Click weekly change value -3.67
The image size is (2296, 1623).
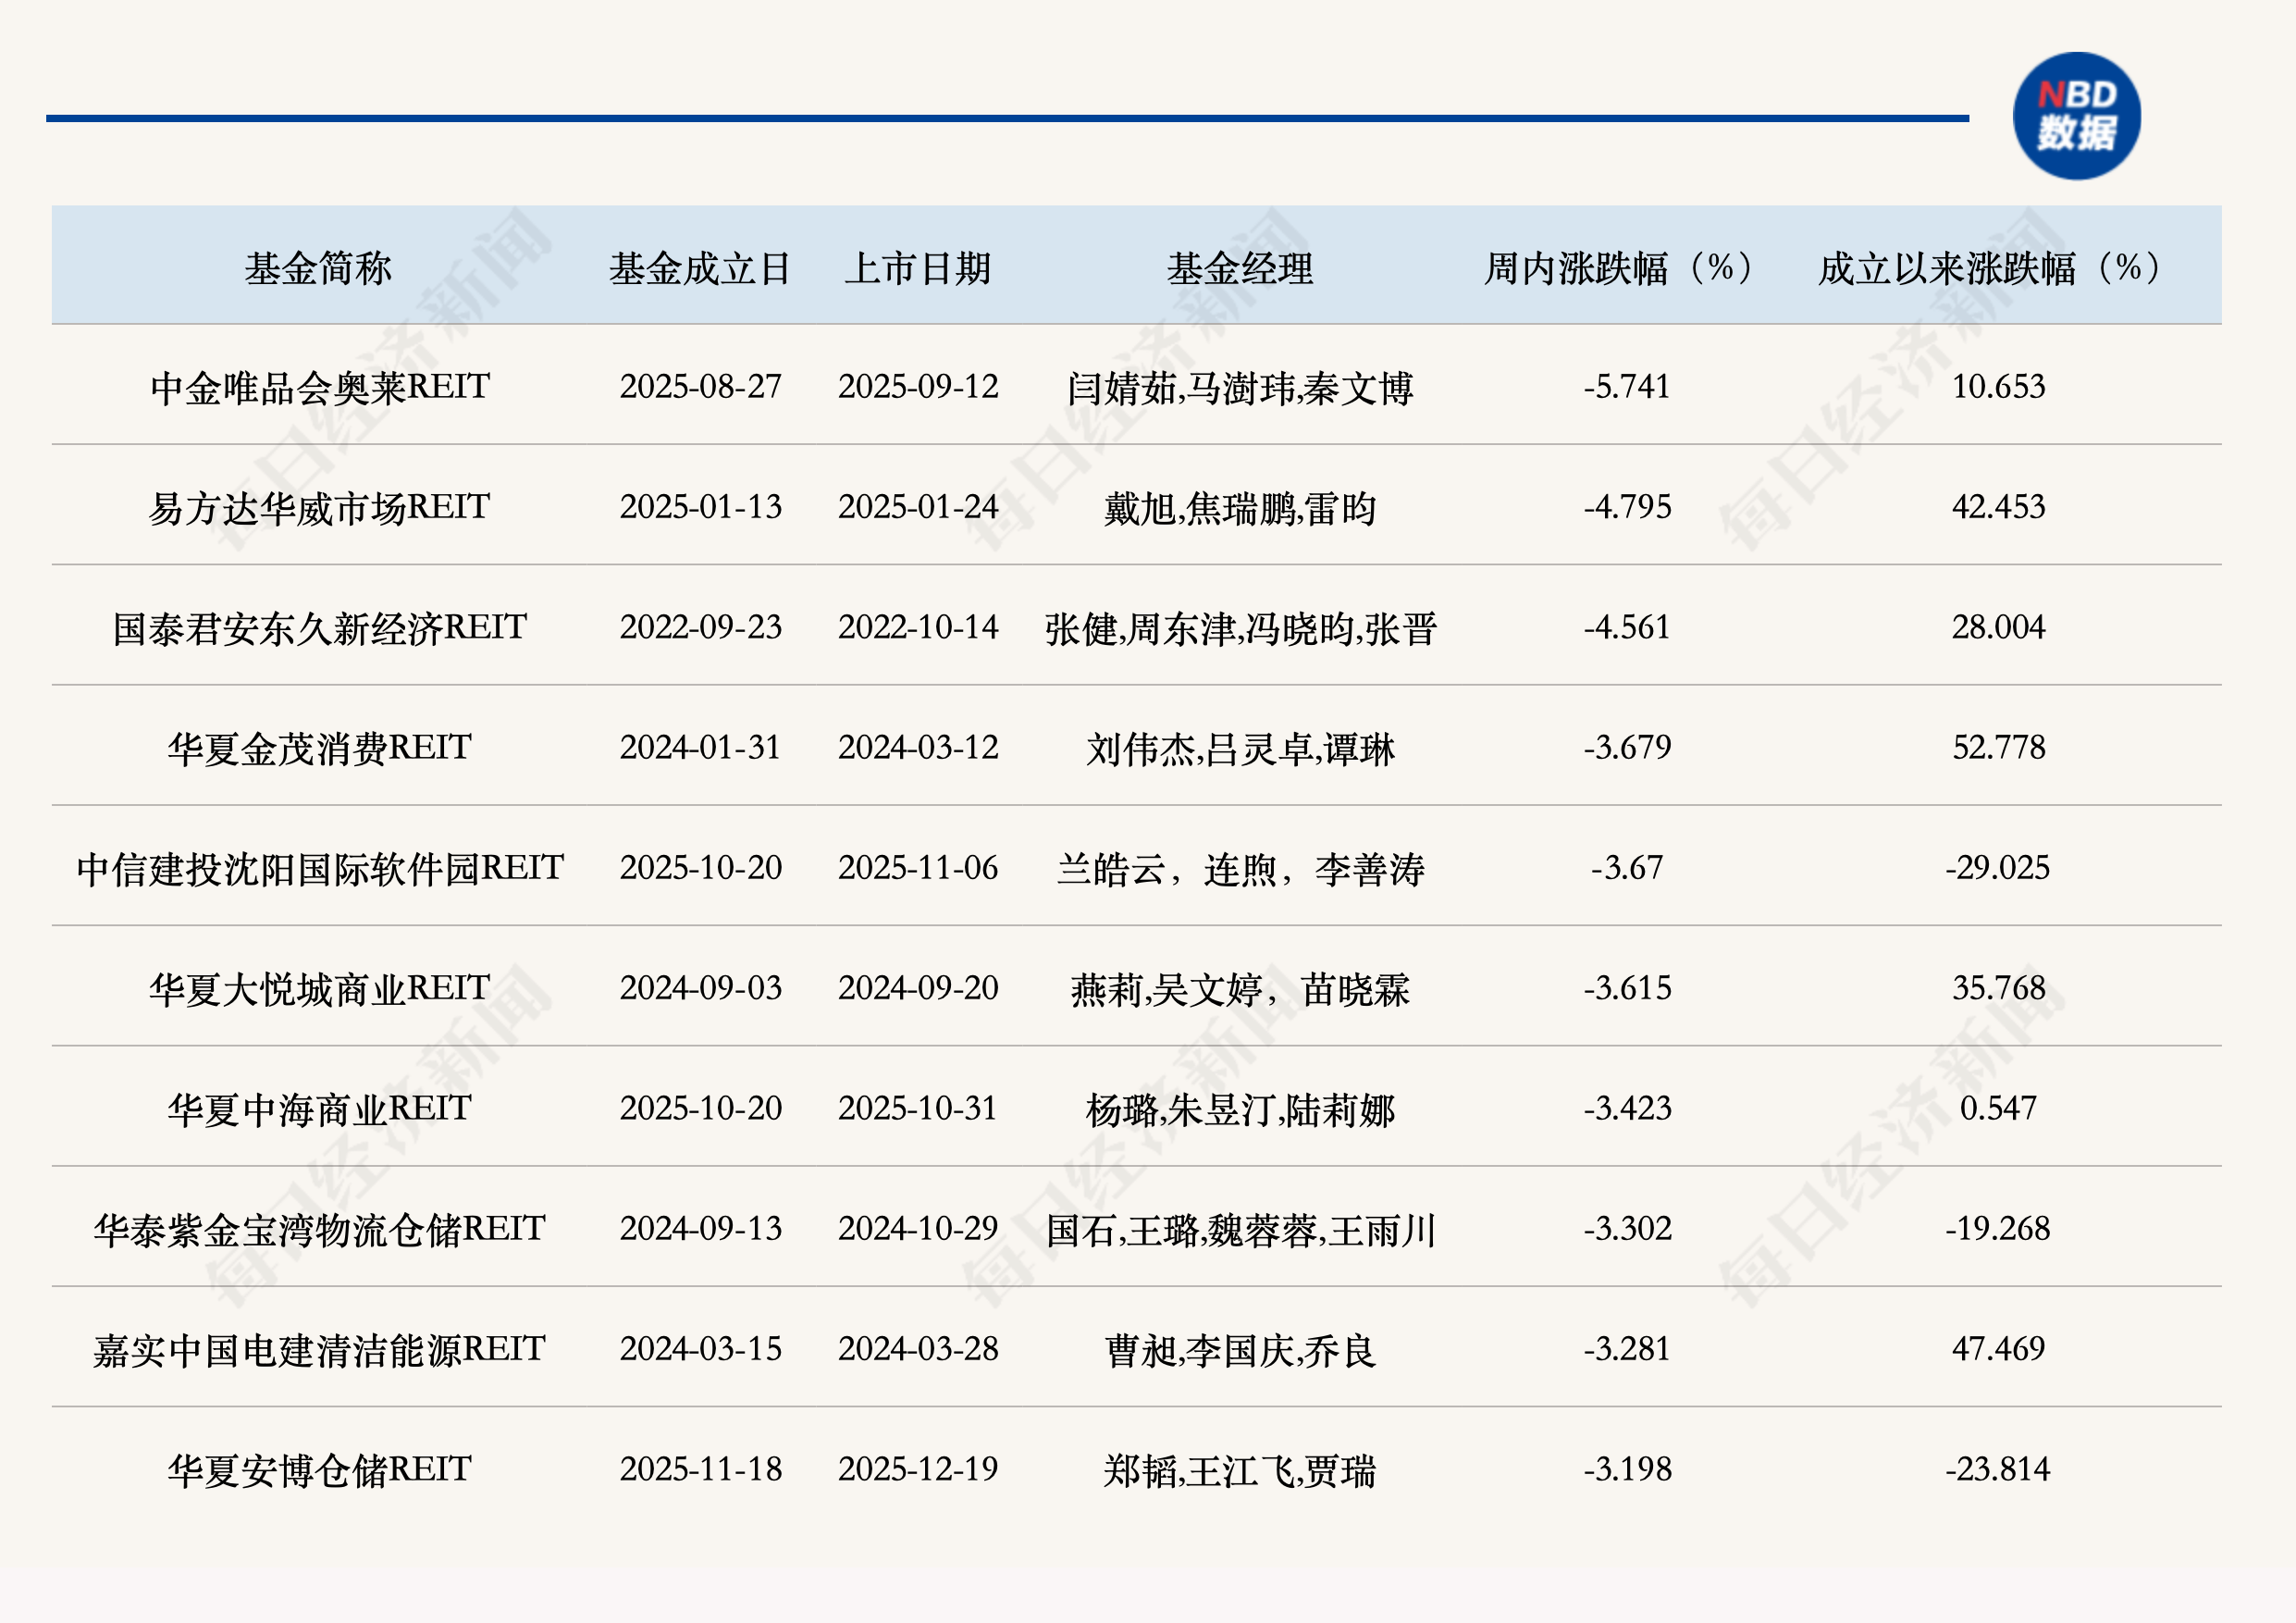click(x=1627, y=867)
